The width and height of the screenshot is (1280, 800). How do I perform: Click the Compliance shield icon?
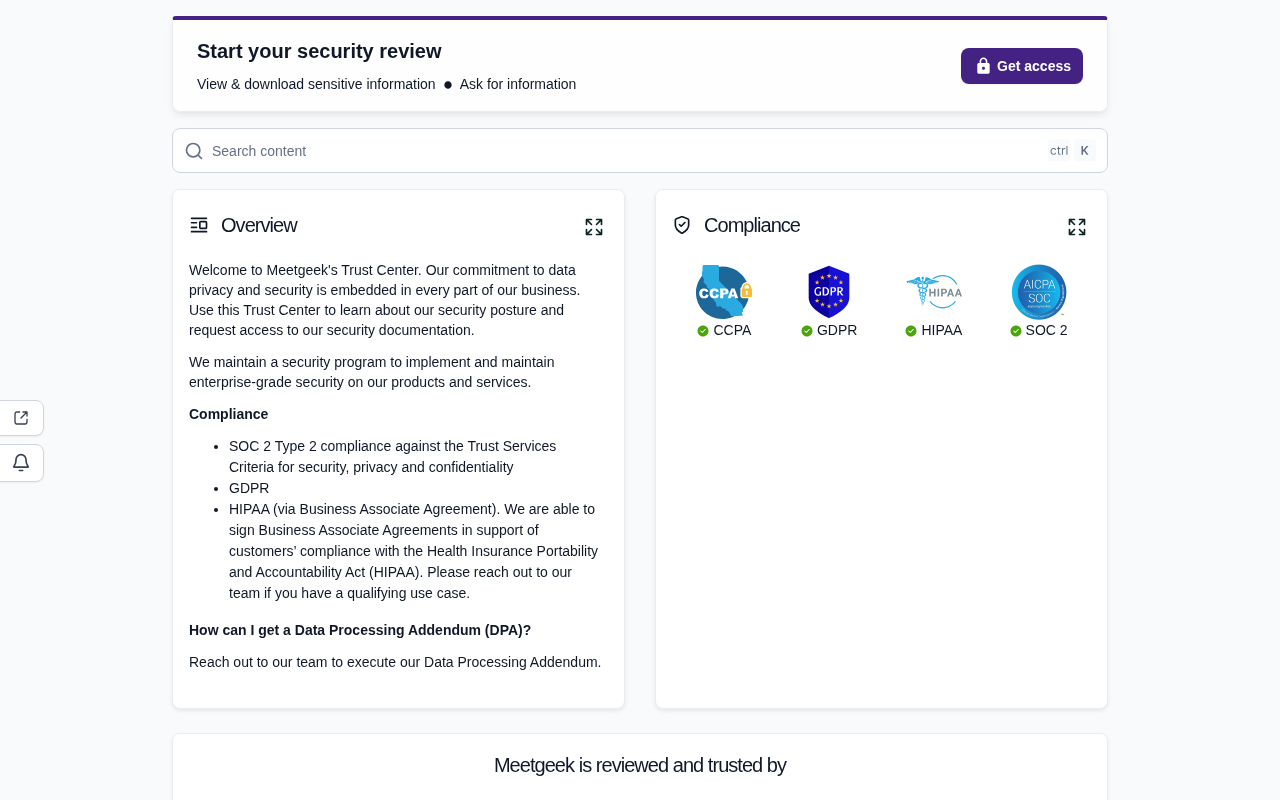(682, 225)
